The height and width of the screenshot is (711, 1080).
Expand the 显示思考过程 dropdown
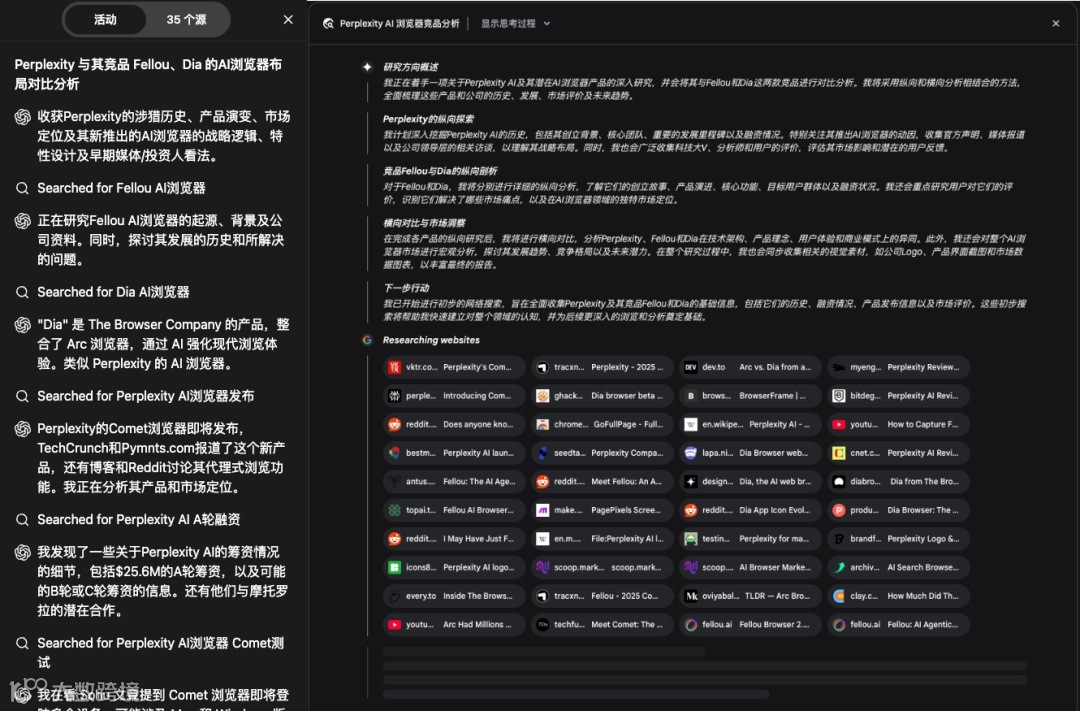coord(515,23)
